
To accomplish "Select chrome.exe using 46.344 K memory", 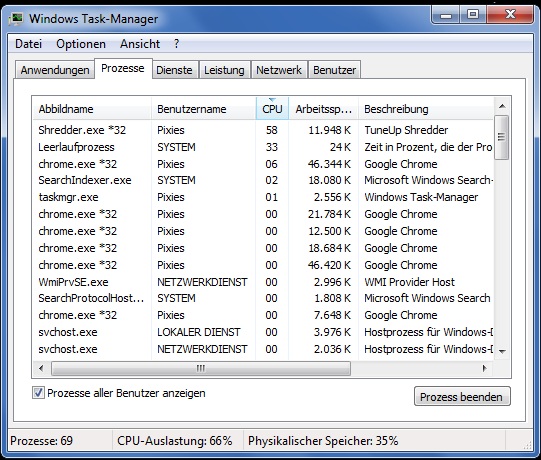I will coord(263,164).
